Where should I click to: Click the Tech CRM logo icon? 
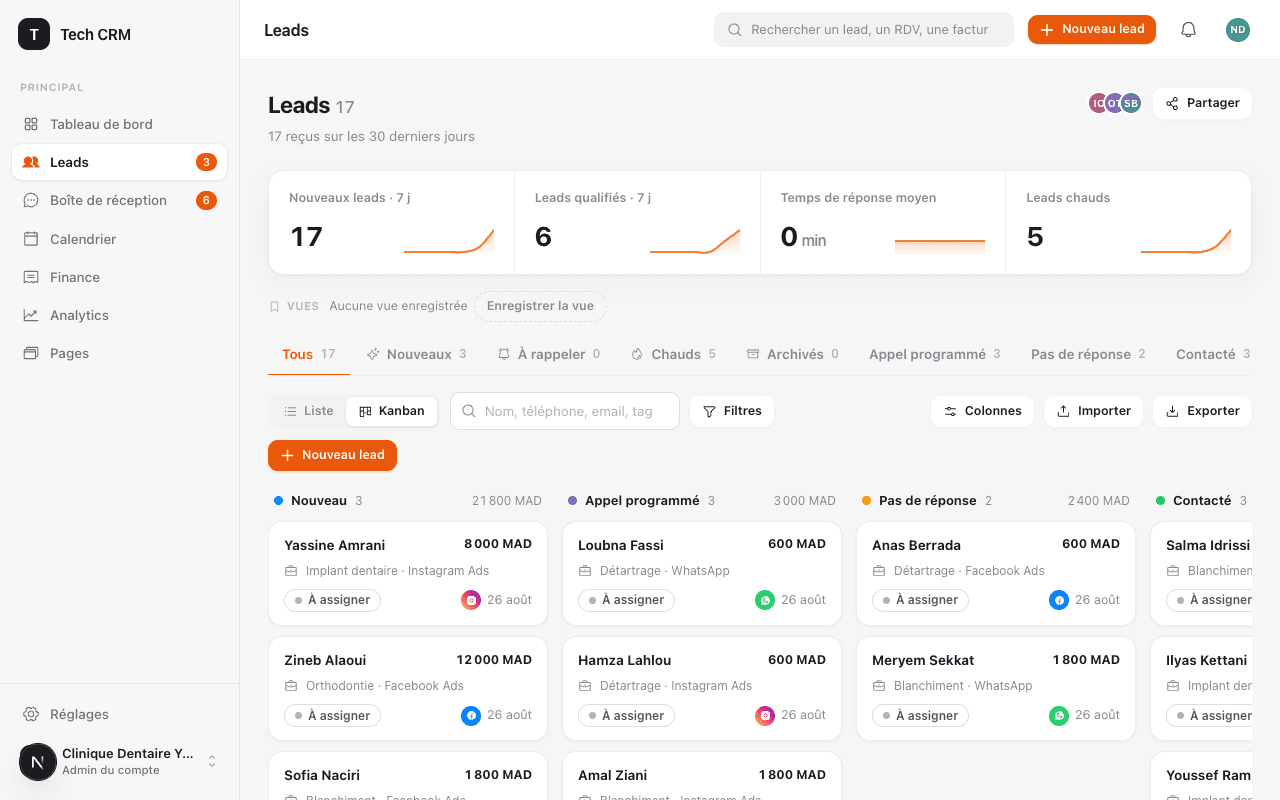click(x=34, y=34)
